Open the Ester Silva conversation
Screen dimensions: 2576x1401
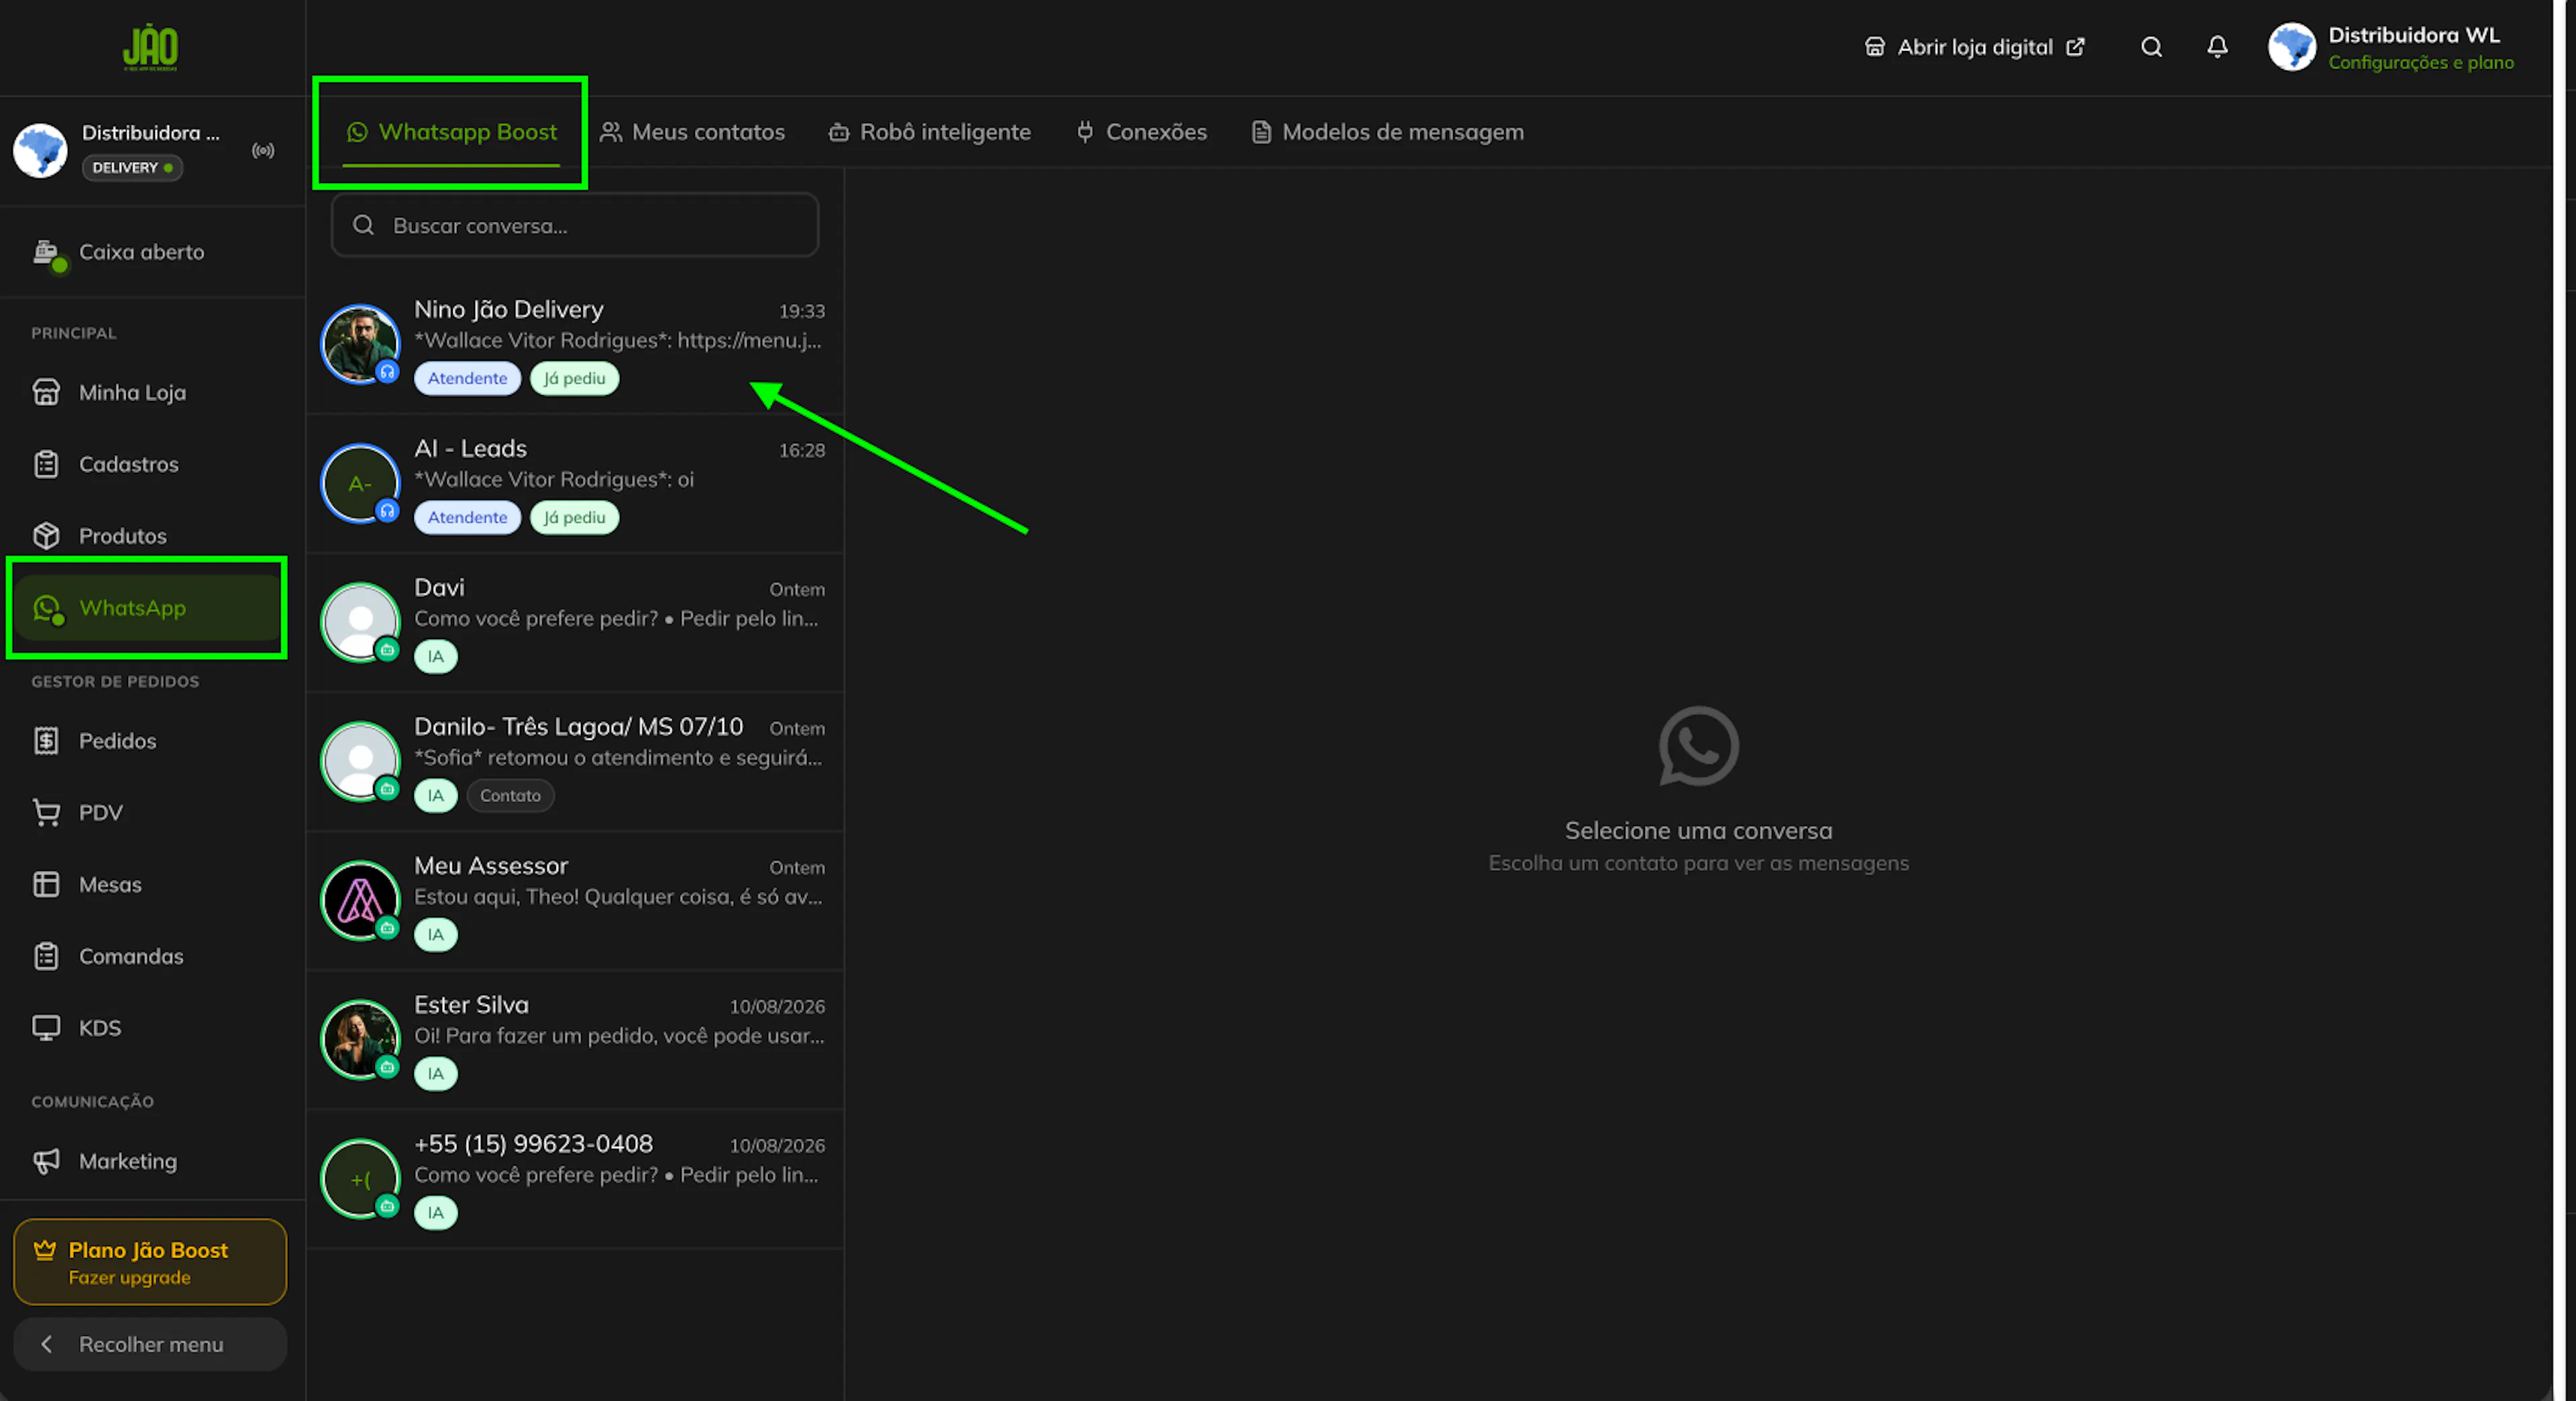tap(575, 1040)
